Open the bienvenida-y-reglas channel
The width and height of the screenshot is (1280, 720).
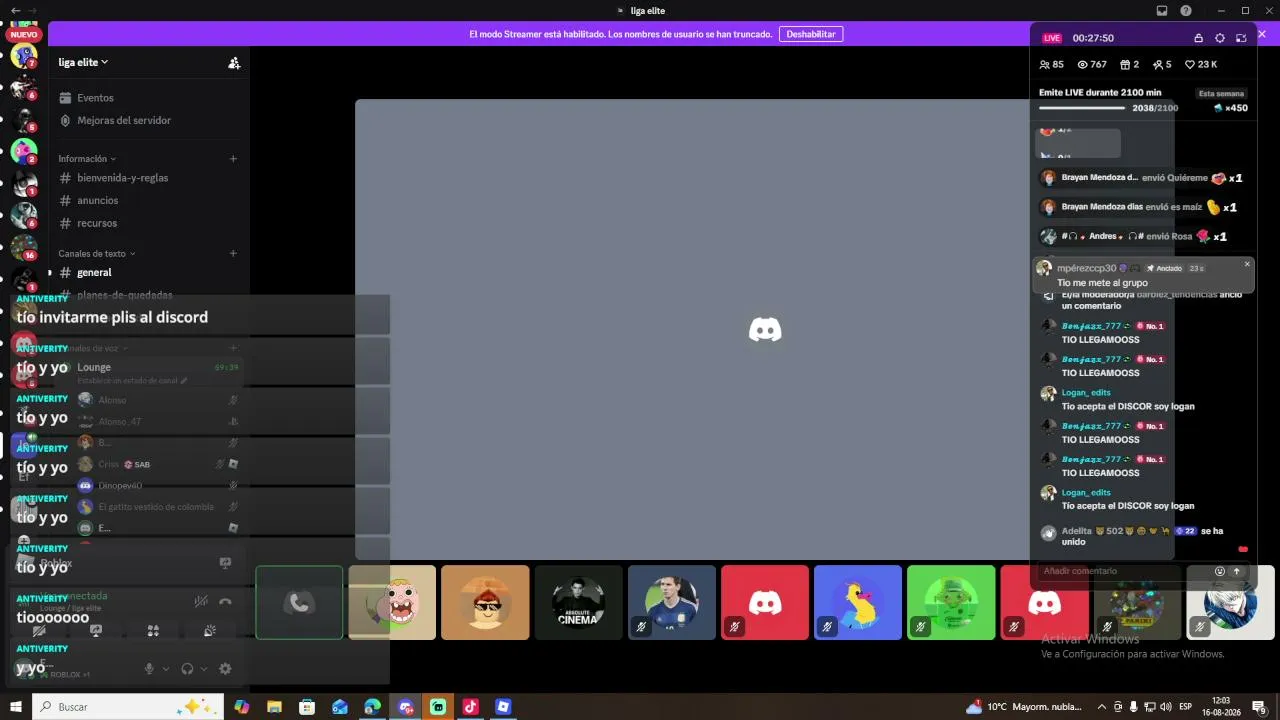[122, 178]
